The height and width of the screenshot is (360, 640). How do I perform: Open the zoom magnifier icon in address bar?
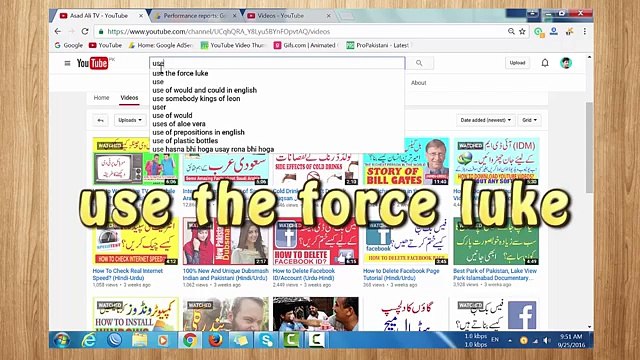(x=511, y=31)
